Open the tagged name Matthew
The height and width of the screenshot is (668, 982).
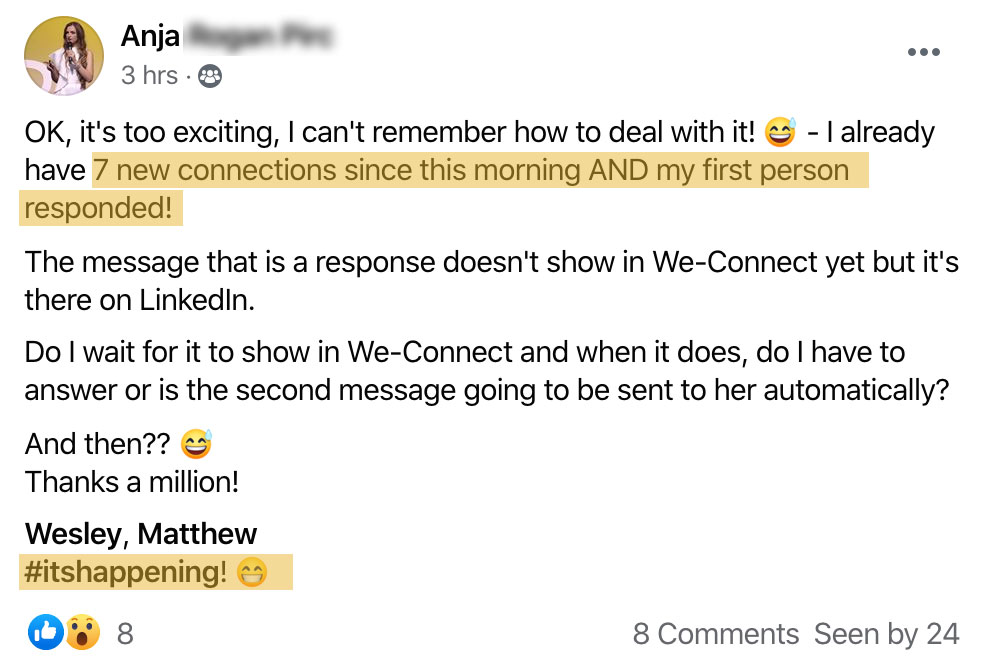197,534
